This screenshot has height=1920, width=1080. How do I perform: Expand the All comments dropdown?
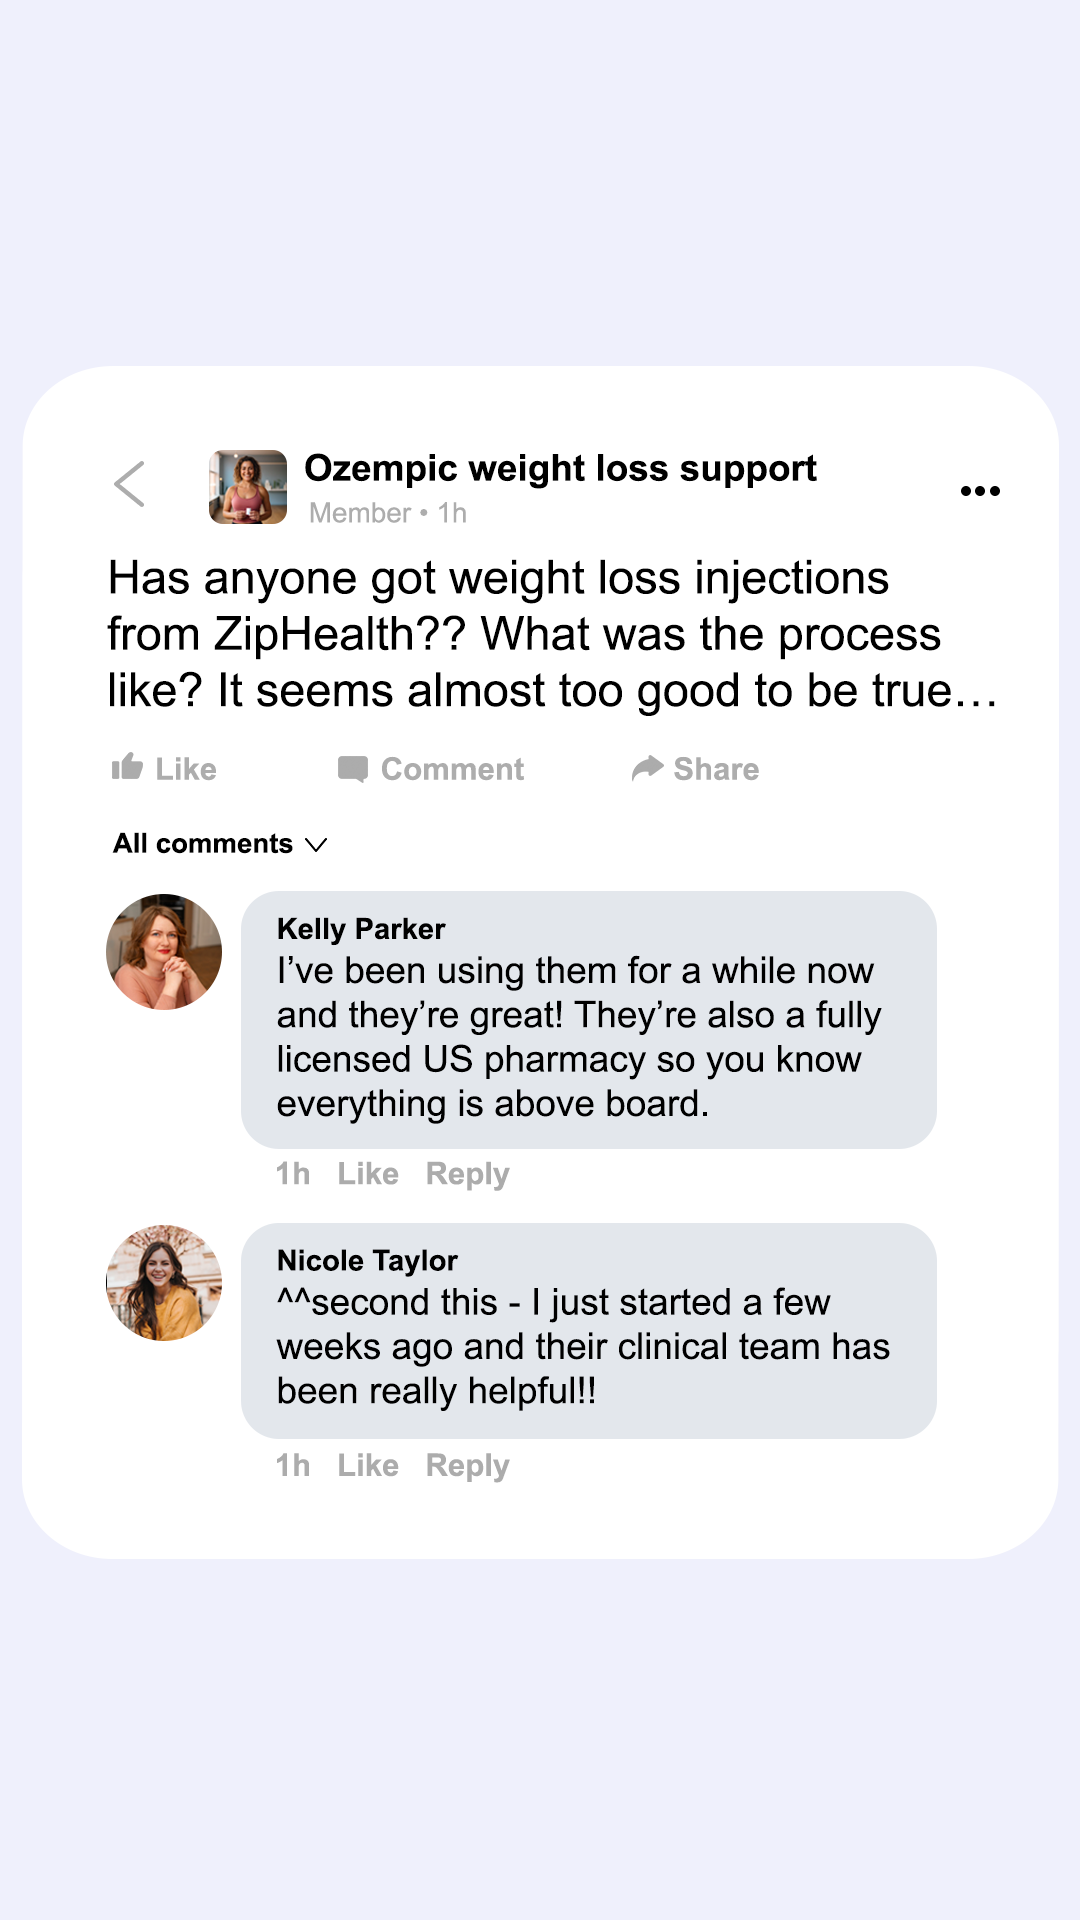coord(203,844)
